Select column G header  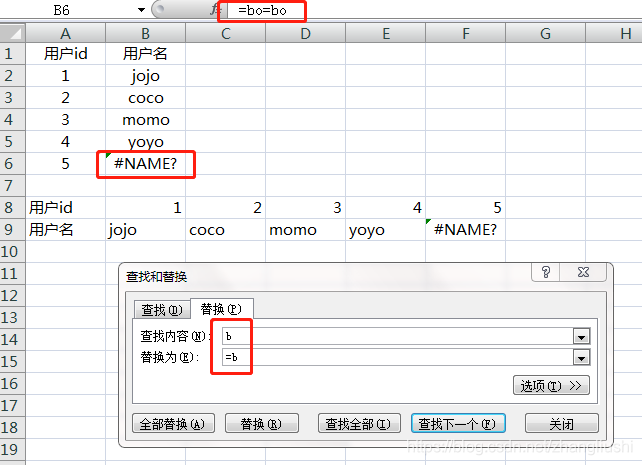point(545,34)
